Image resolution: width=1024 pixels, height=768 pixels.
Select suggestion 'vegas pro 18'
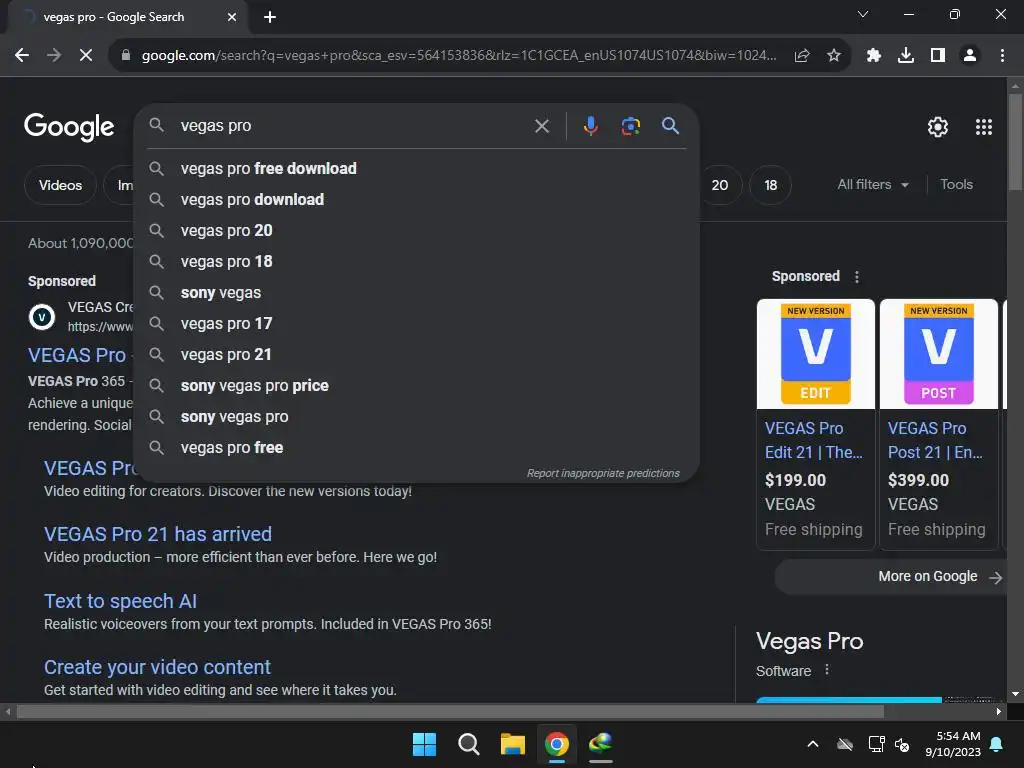416,262
